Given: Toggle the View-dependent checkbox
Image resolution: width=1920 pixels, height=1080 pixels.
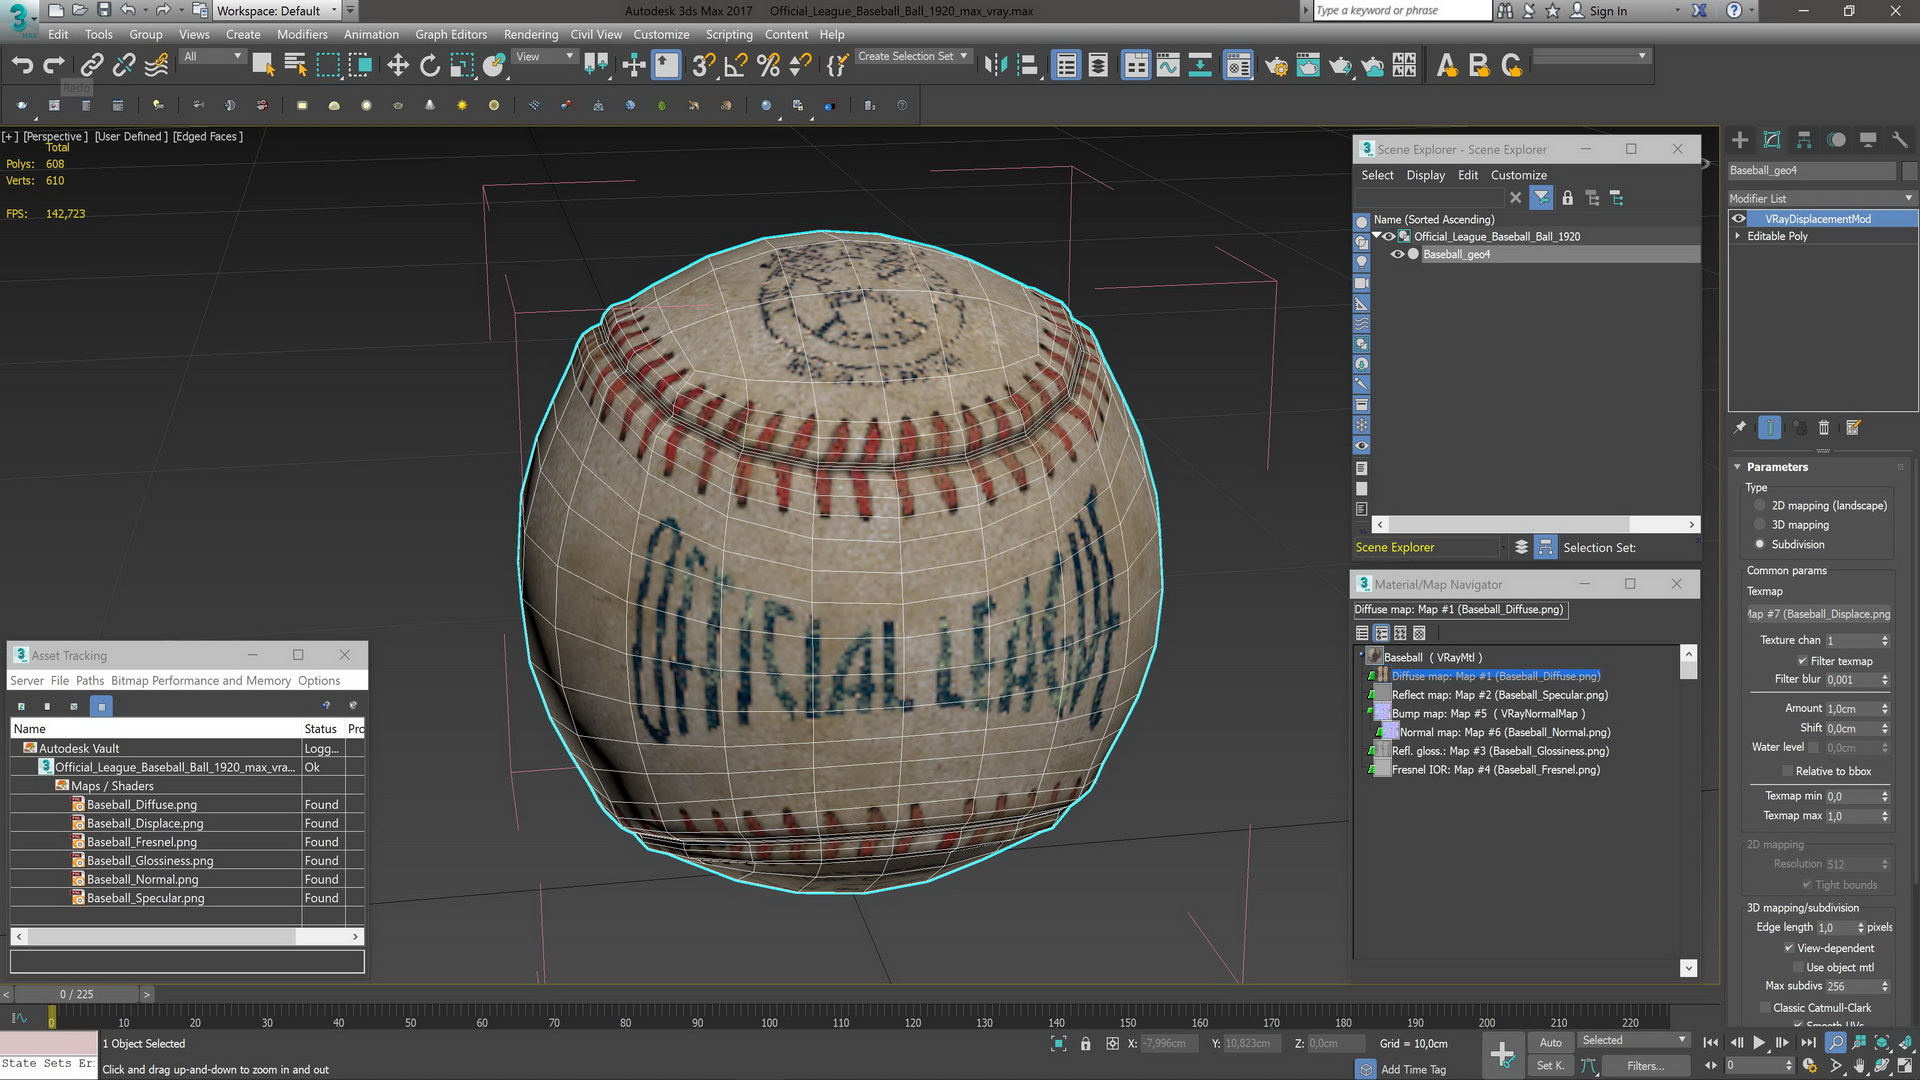Looking at the screenshot, I should coord(1789,948).
